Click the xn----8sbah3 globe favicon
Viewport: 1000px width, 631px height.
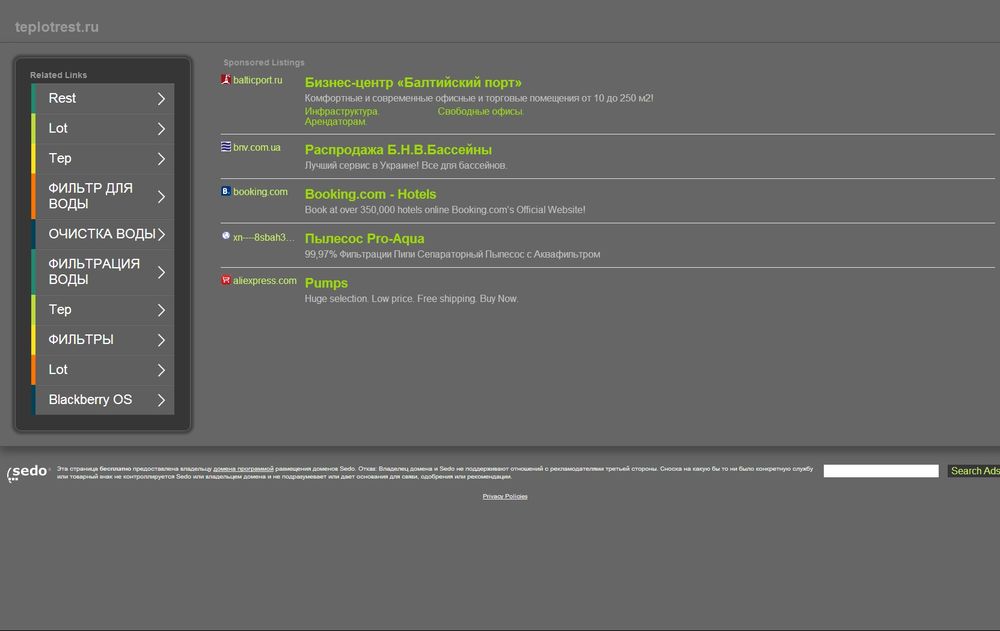coord(226,236)
